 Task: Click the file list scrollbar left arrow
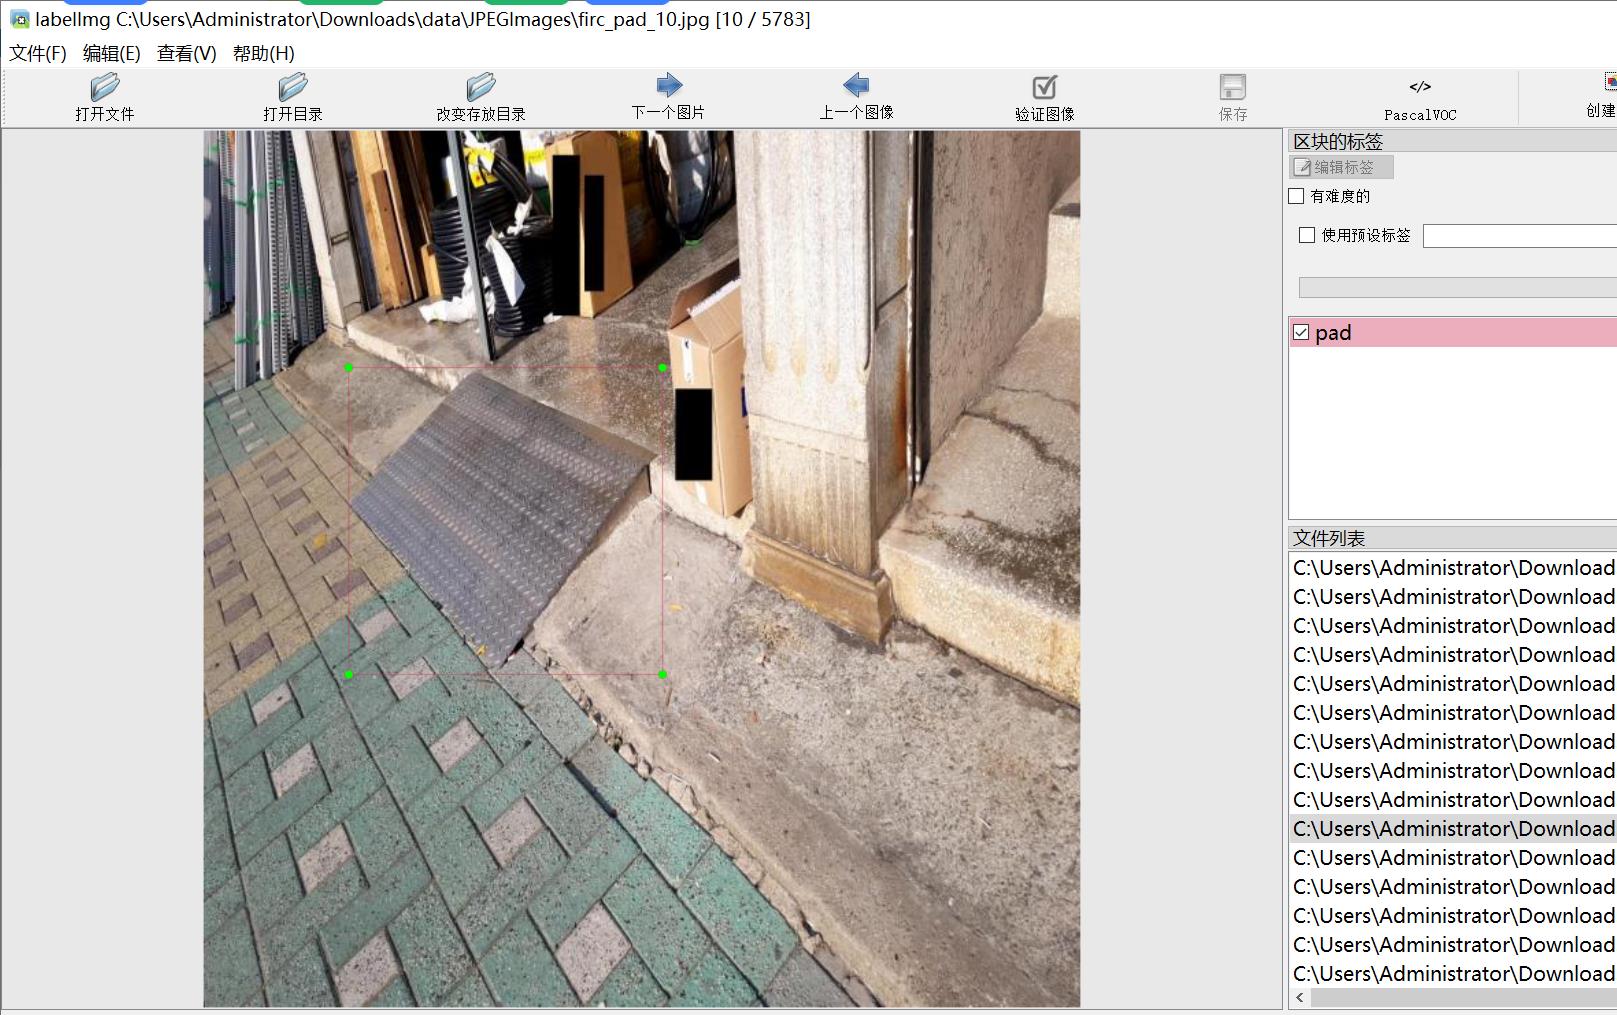[x=1300, y=998]
